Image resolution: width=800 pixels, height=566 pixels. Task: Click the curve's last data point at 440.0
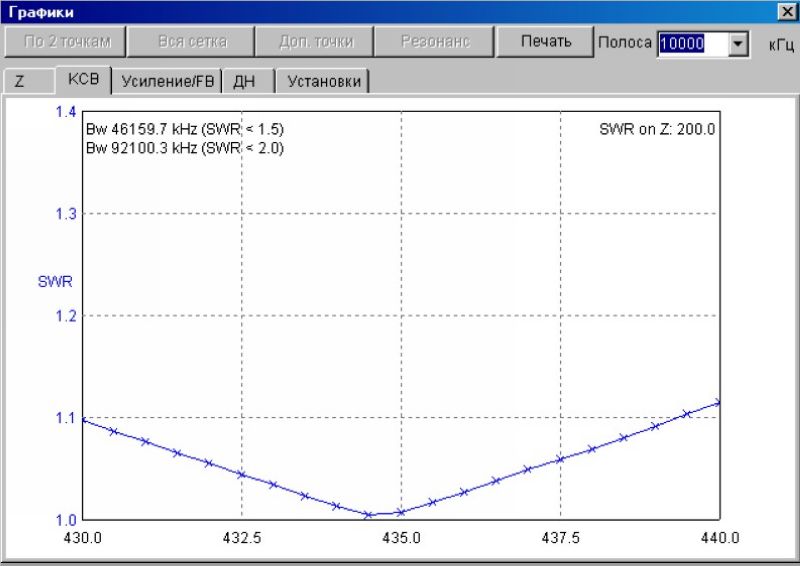(x=718, y=402)
